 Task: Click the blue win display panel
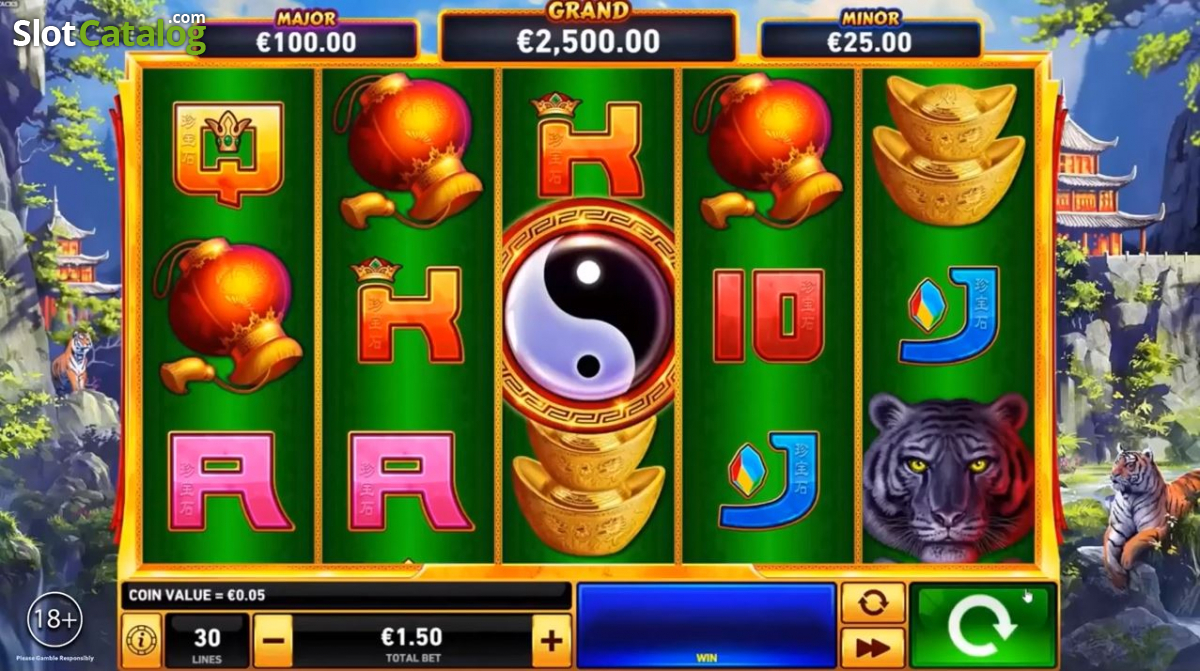(706, 626)
